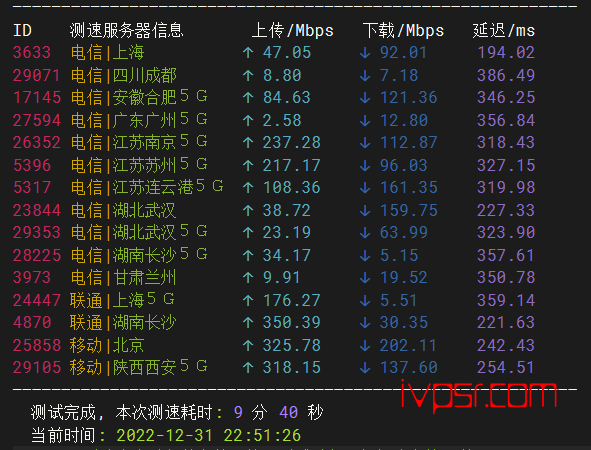591x450 pixels.
Task: Select server ID 29105
Action: click(x=37, y=367)
